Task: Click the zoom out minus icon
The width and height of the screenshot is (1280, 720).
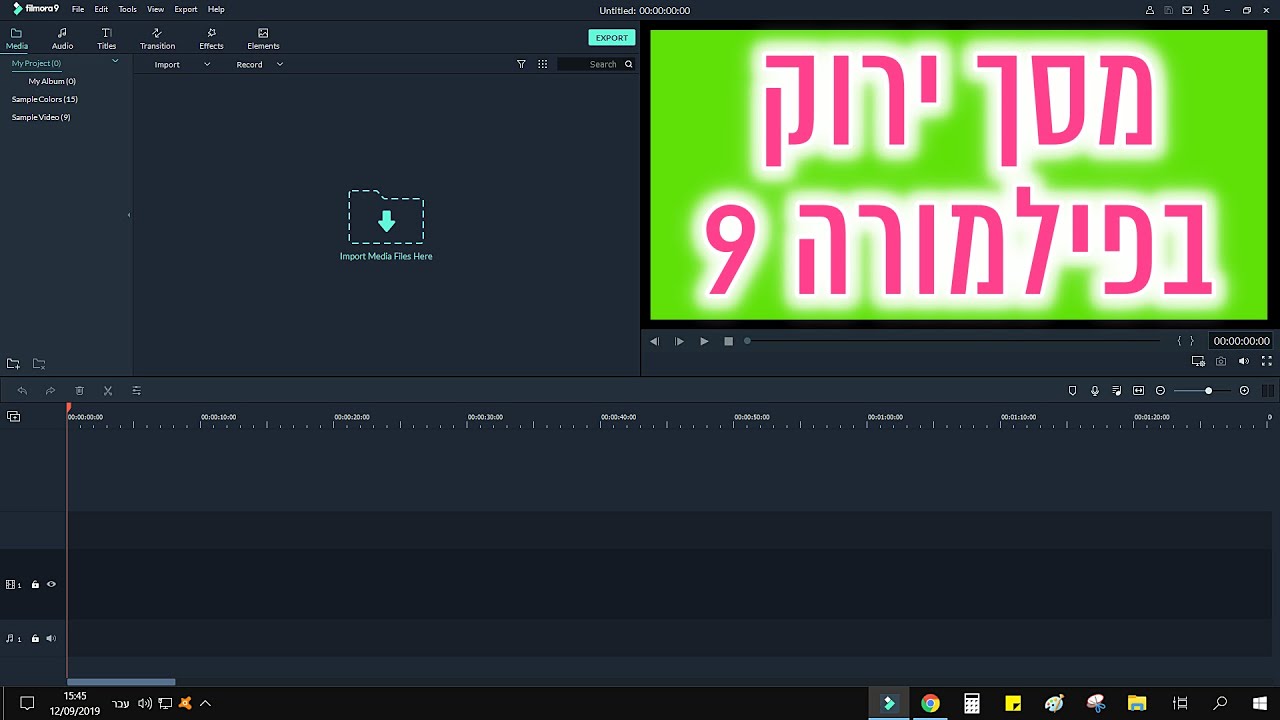Action: (1160, 391)
